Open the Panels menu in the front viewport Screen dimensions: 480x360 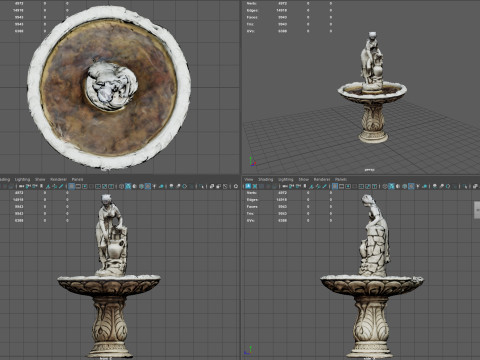77,179
